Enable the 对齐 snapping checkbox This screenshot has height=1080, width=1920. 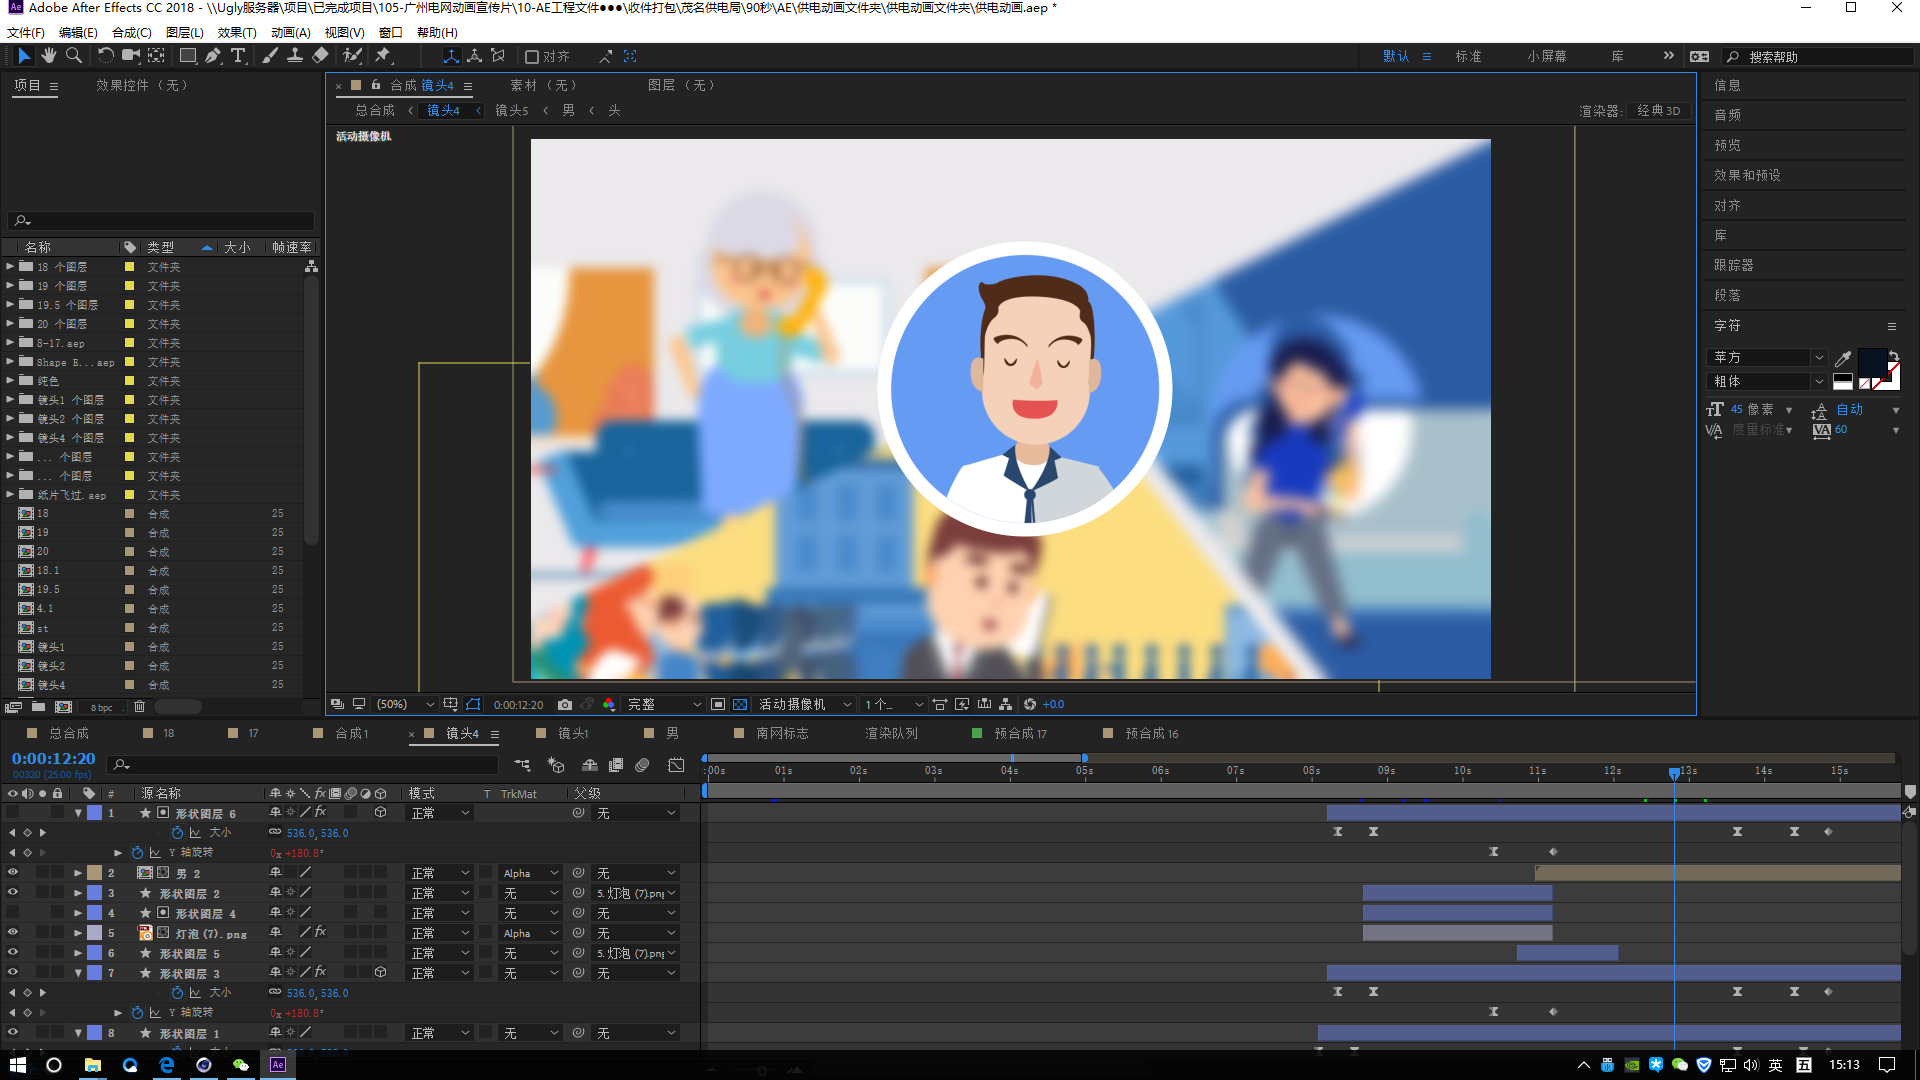tap(532, 57)
